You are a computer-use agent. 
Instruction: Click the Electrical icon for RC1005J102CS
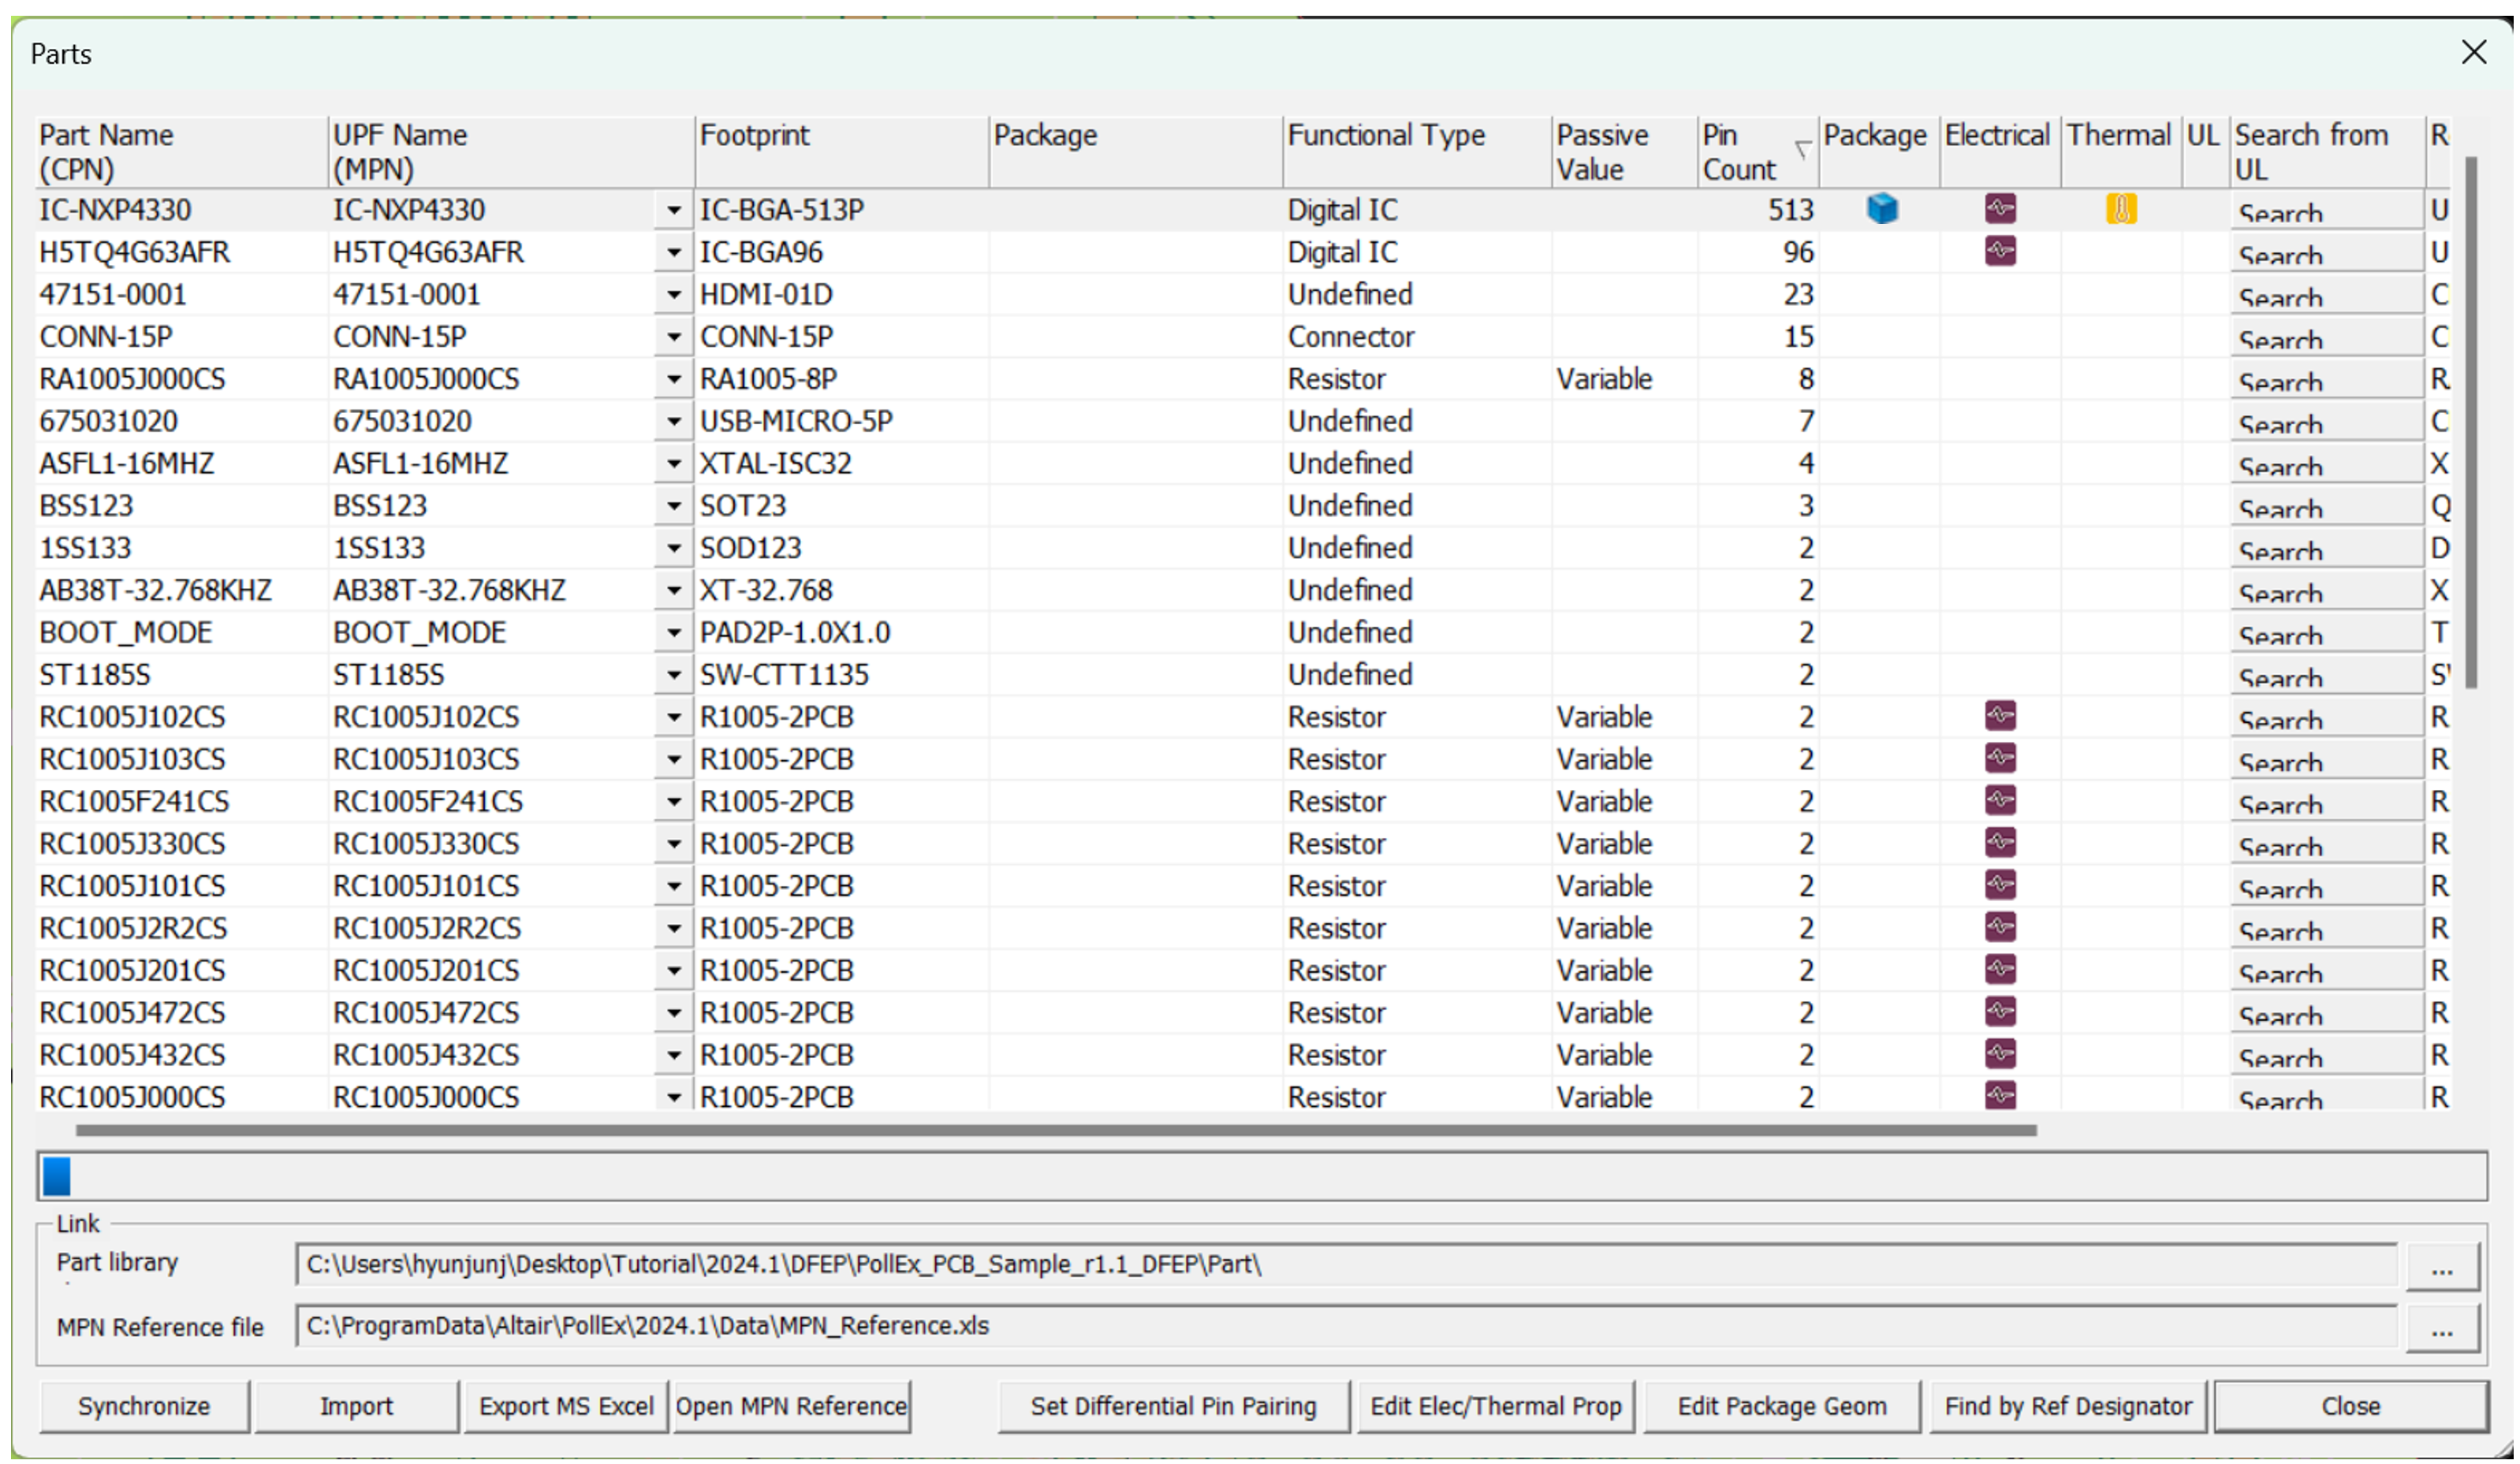(2000, 716)
